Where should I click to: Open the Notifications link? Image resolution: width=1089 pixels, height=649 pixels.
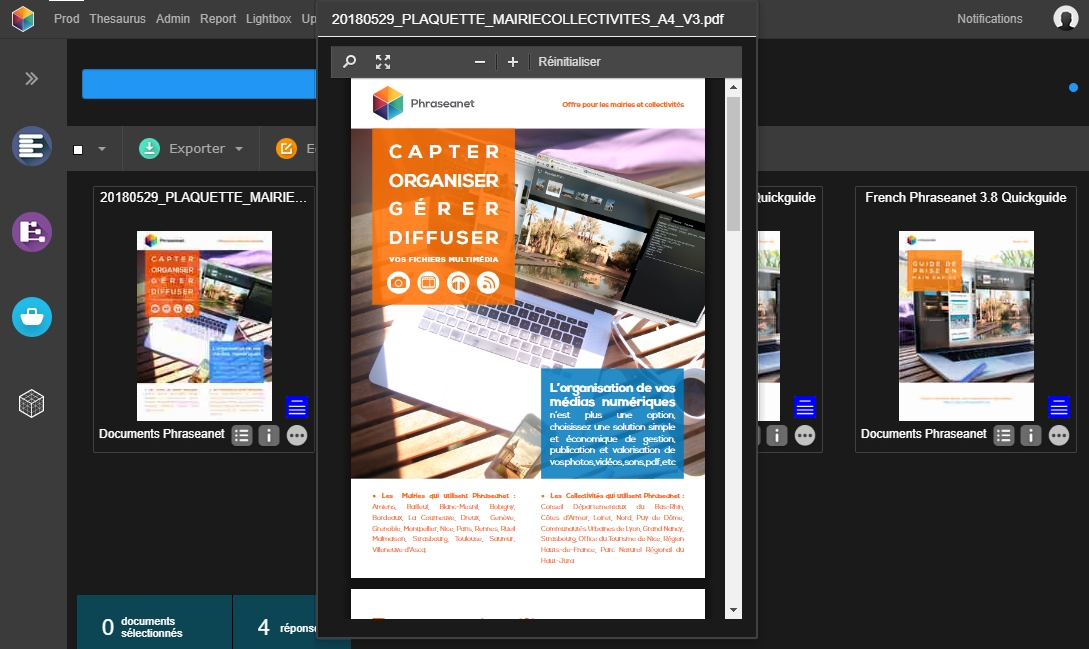[989, 19]
